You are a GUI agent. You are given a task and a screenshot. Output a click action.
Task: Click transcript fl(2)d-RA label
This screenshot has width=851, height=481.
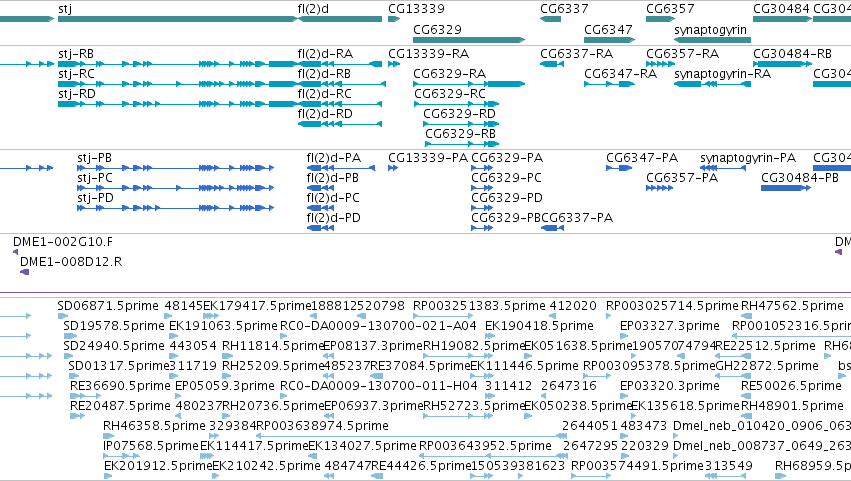click(x=325, y=54)
